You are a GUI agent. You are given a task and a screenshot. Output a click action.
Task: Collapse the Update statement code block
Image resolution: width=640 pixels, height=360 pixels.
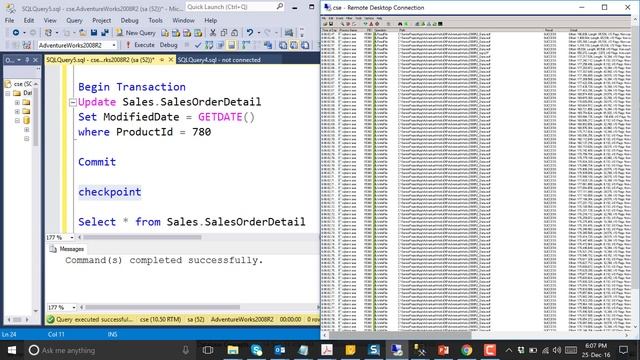pos(73,102)
